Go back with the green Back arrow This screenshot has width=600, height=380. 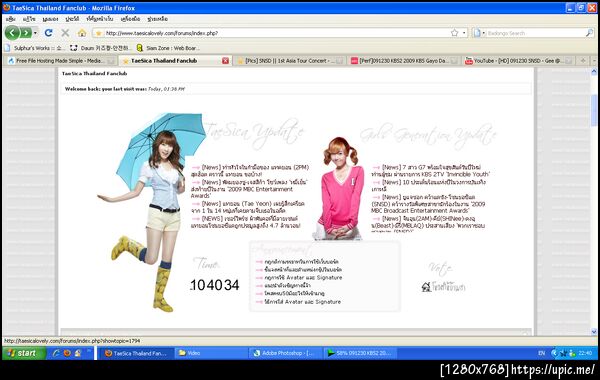click(12, 33)
